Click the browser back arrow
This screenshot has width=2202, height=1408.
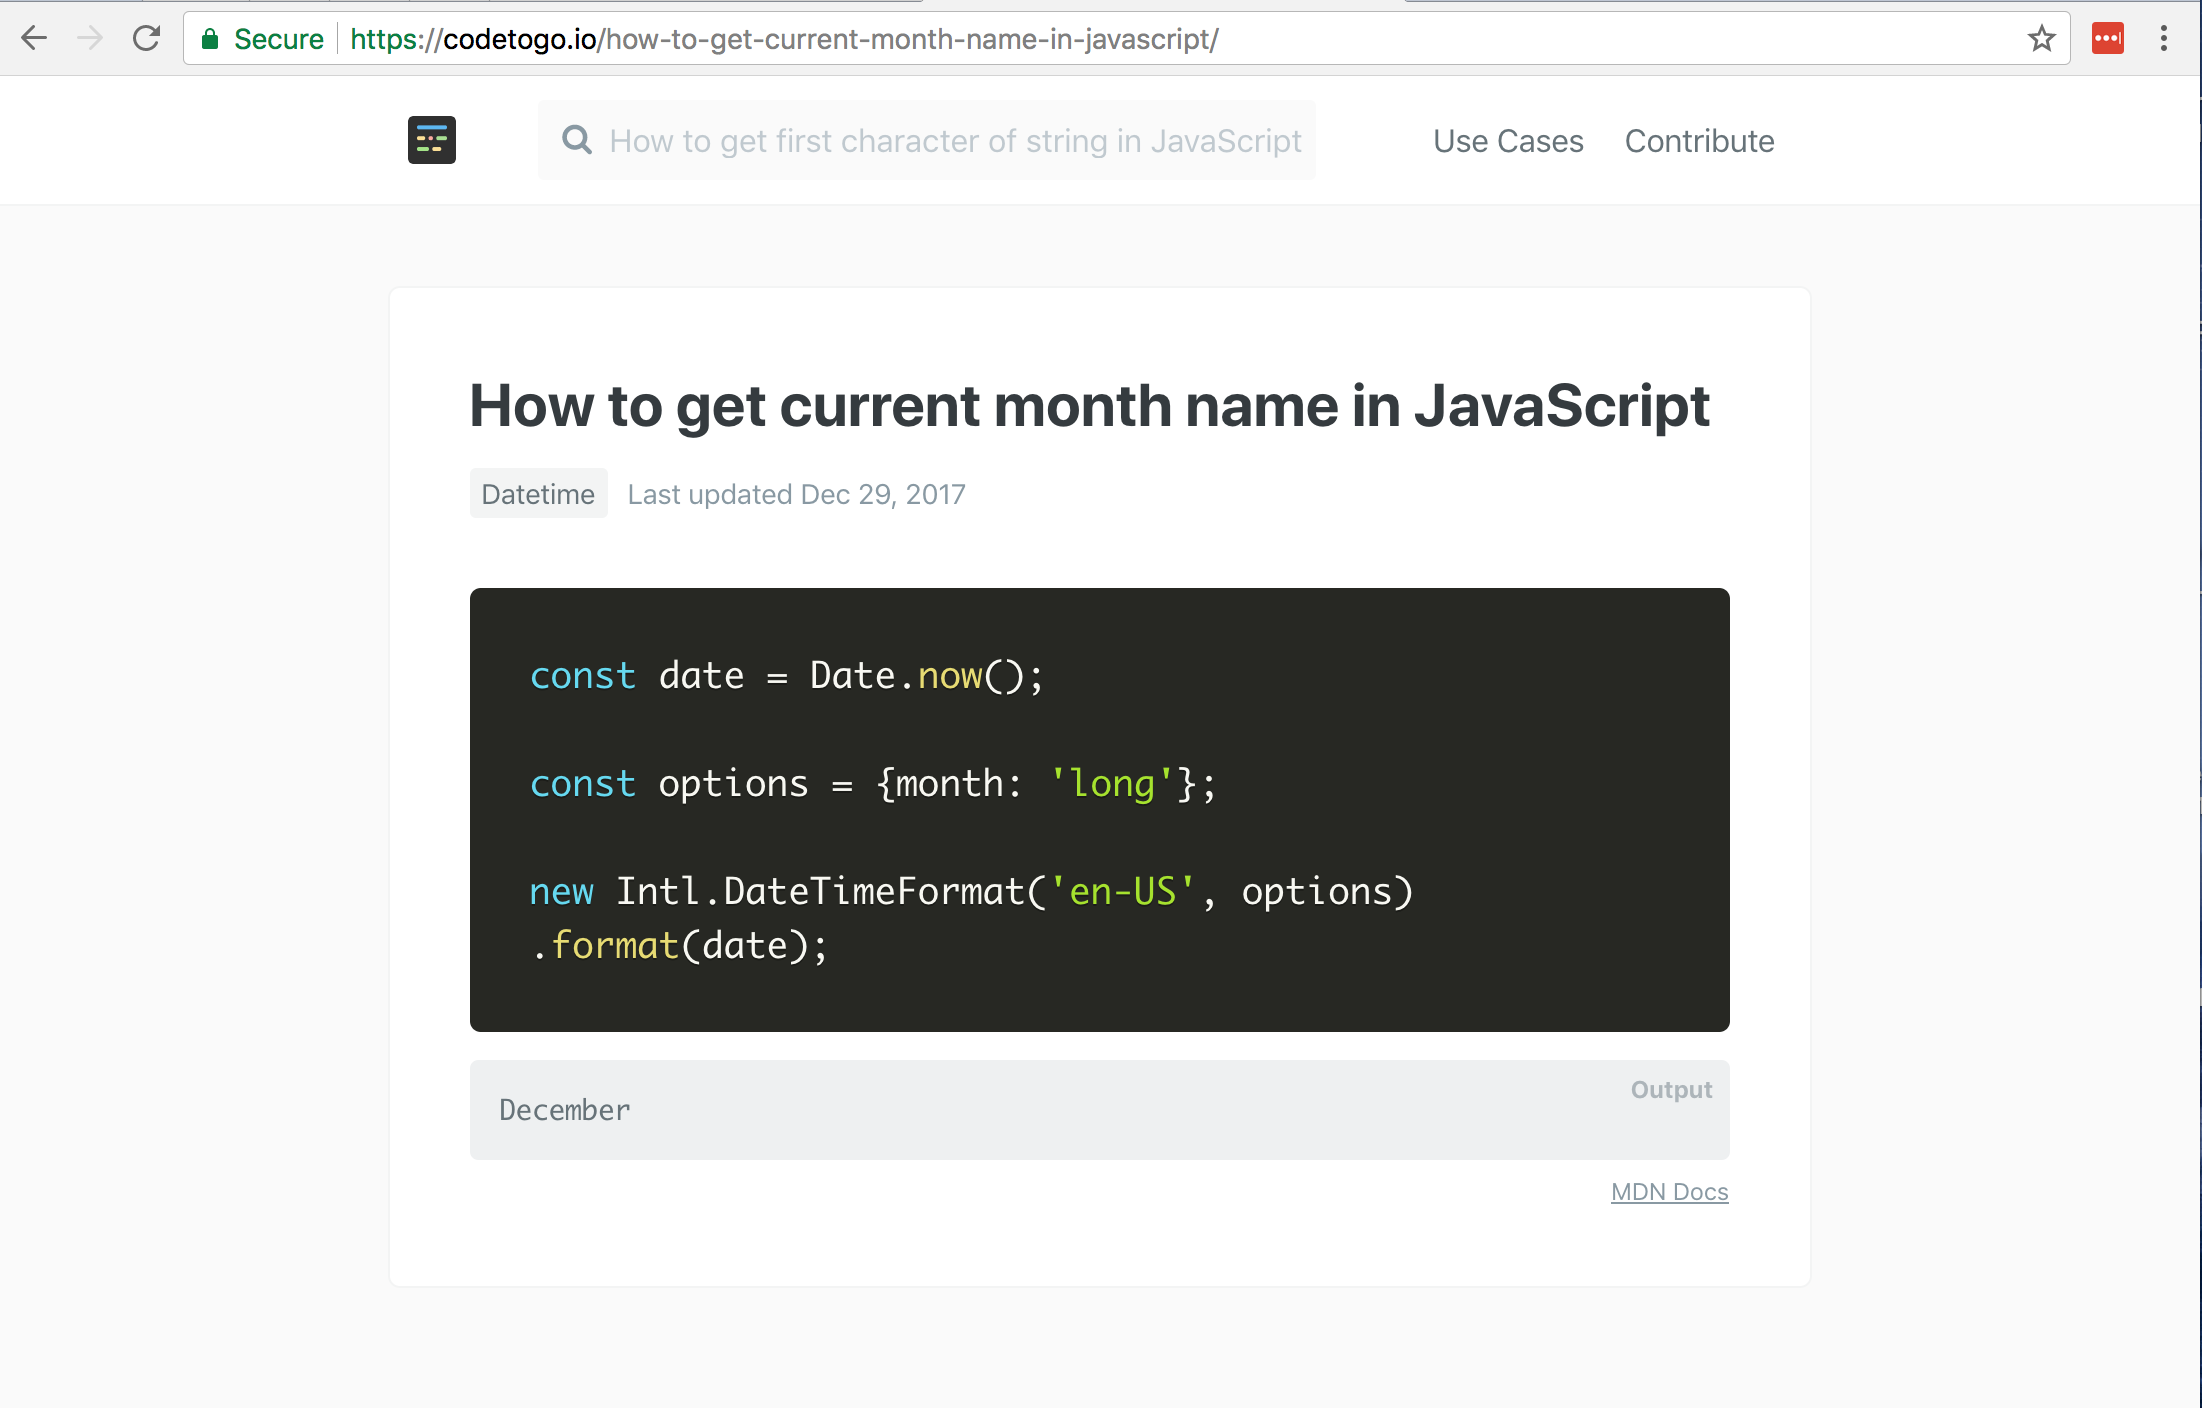[x=34, y=39]
